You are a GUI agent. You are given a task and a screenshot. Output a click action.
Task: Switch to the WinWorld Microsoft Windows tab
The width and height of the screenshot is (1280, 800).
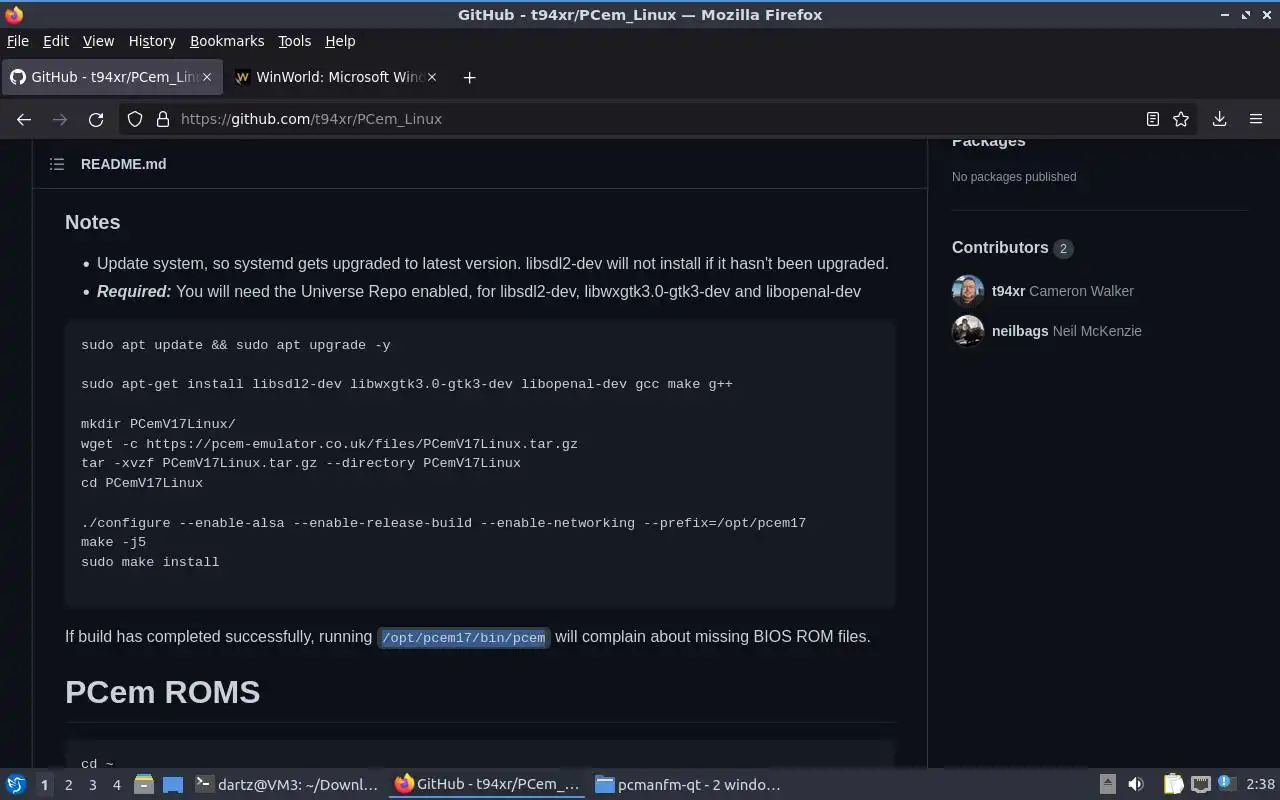point(335,77)
